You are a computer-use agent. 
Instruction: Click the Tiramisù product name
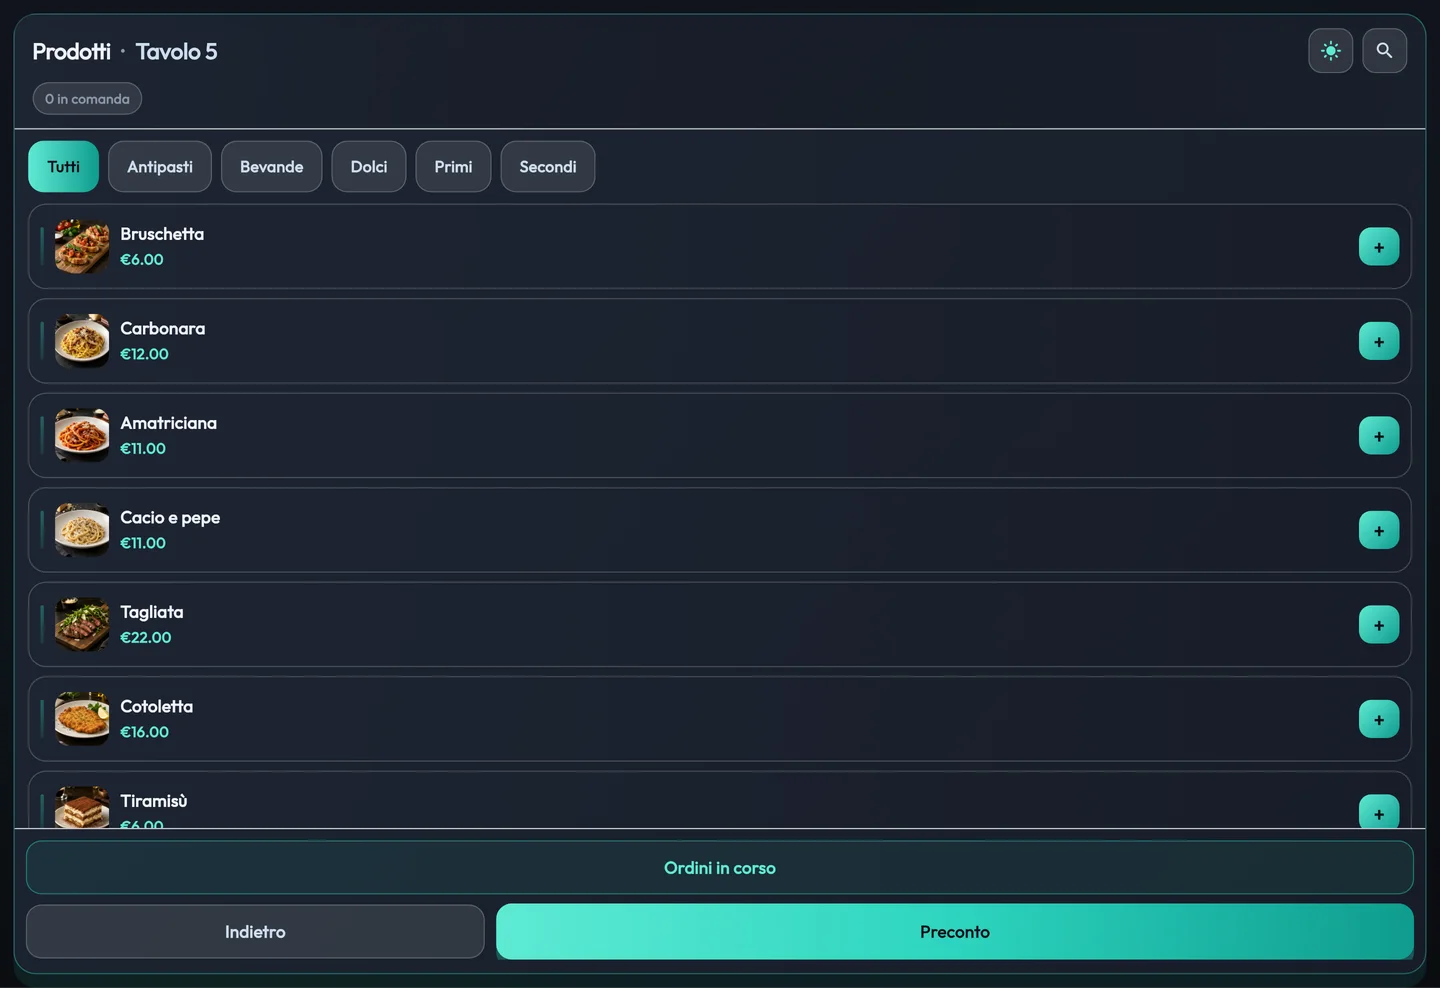coord(154,801)
